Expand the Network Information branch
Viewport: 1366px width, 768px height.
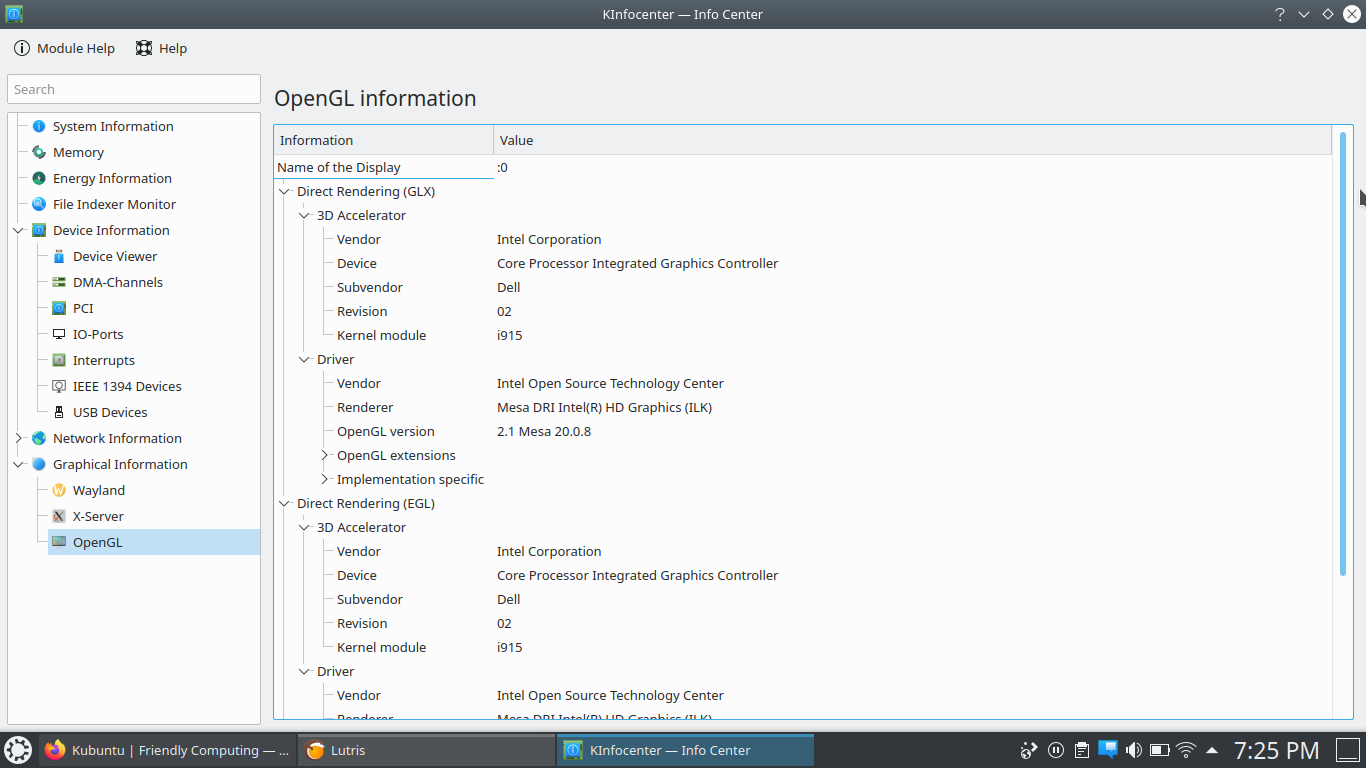point(19,438)
